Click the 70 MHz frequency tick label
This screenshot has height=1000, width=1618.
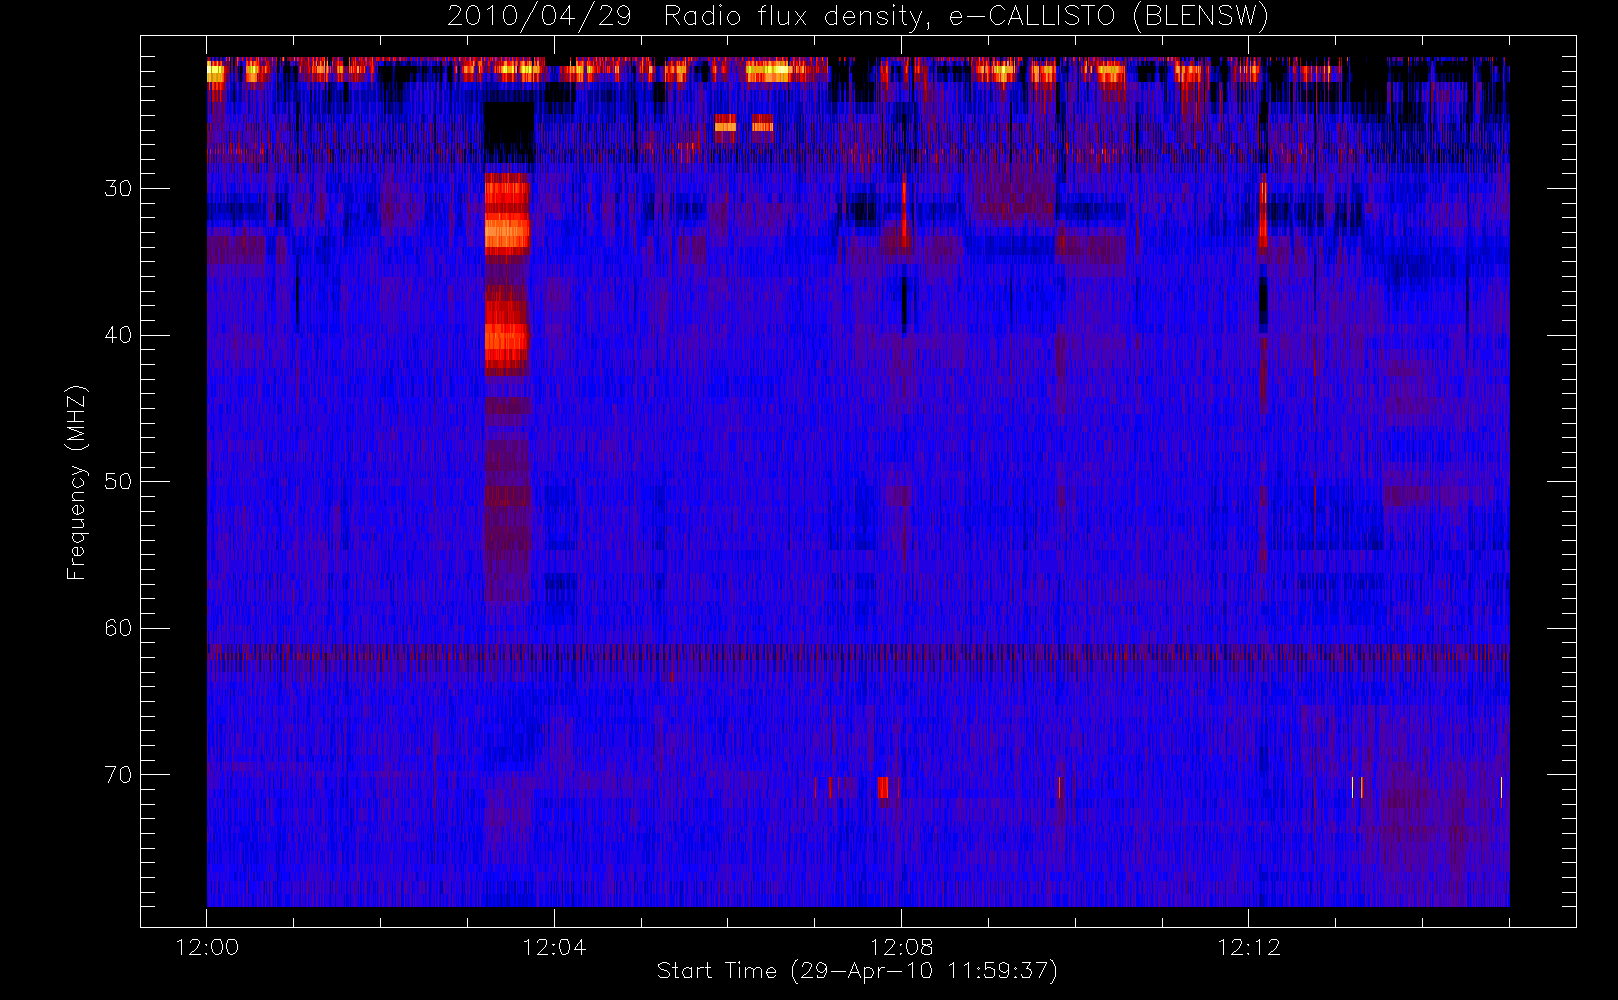point(118,775)
